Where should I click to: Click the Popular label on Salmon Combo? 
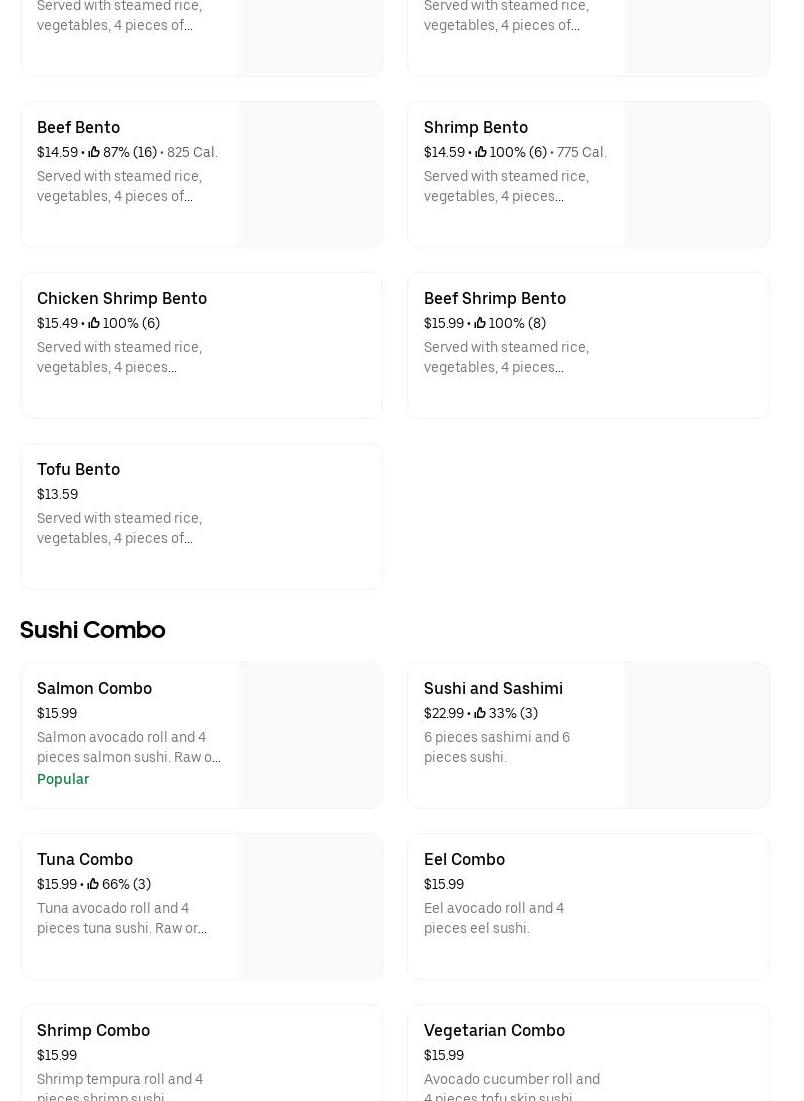pyautogui.click(x=63, y=779)
